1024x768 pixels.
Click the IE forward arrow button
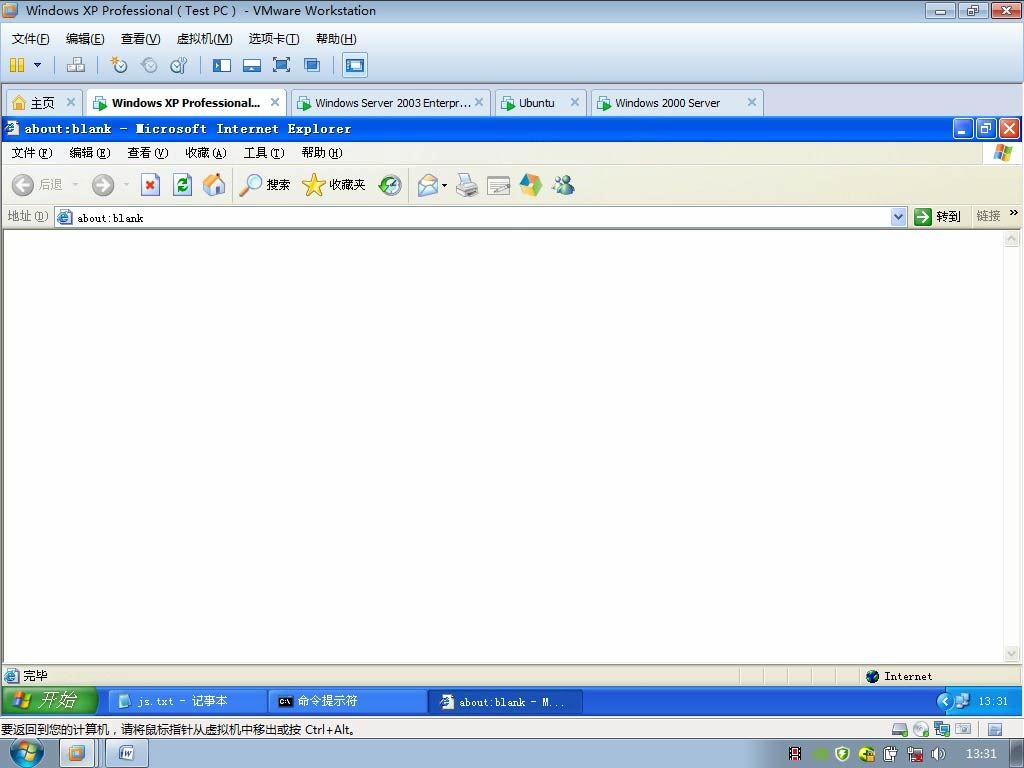pos(103,185)
